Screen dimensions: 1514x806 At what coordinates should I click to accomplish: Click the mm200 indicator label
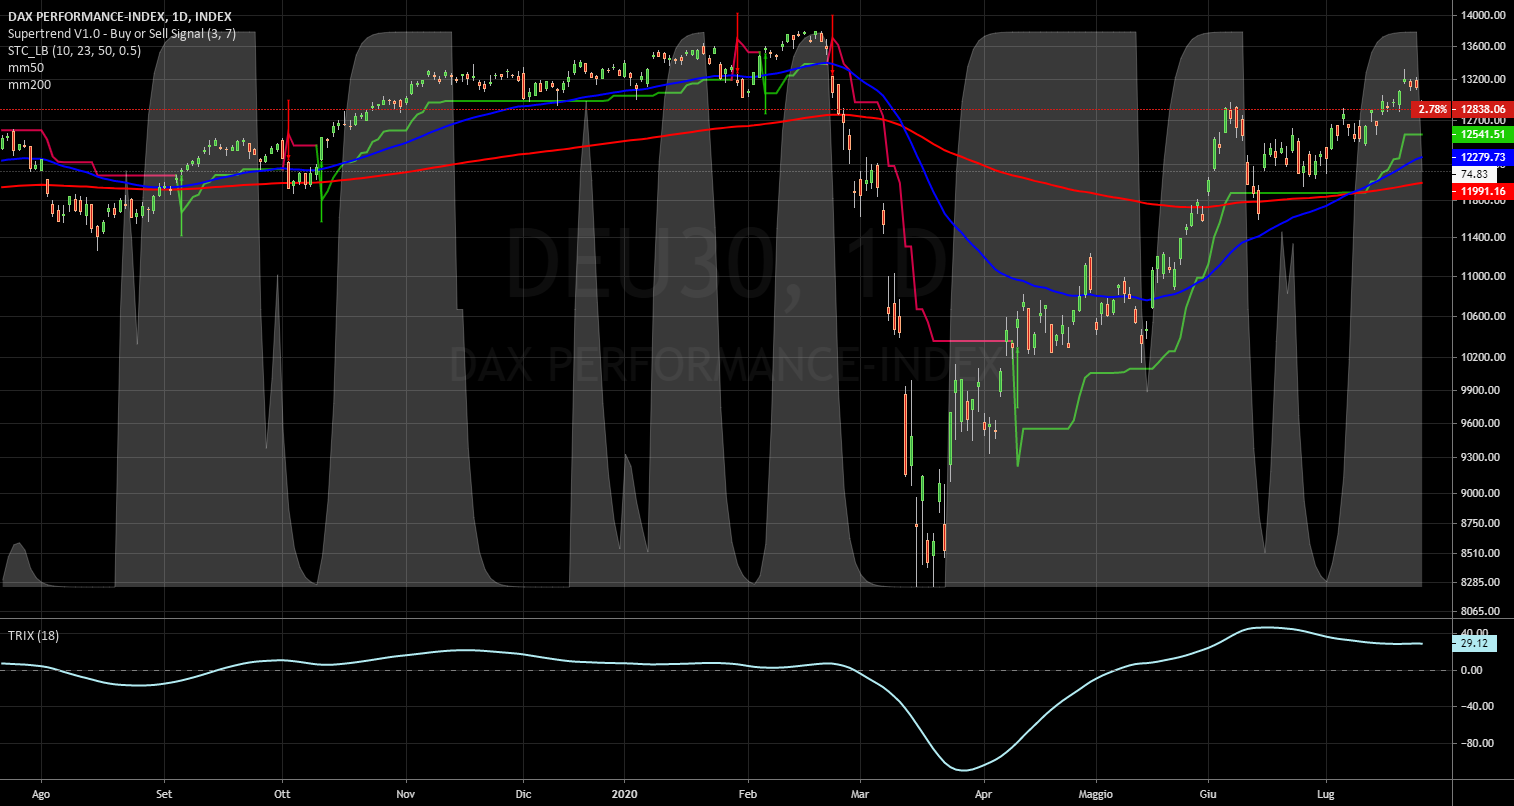tap(29, 84)
